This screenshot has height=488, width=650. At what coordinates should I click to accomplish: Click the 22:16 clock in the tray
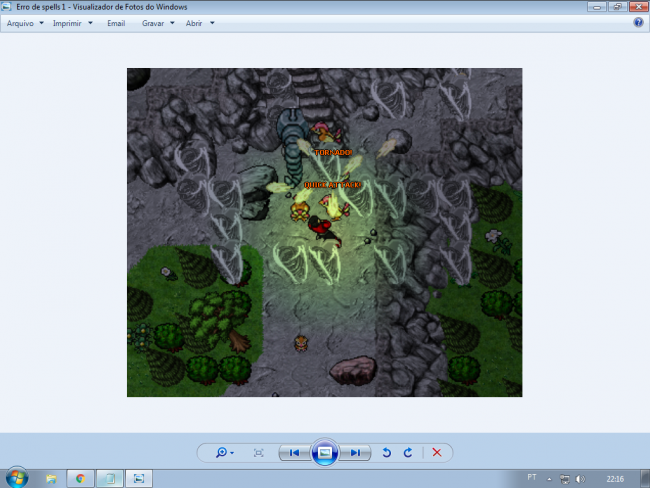click(615, 479)
